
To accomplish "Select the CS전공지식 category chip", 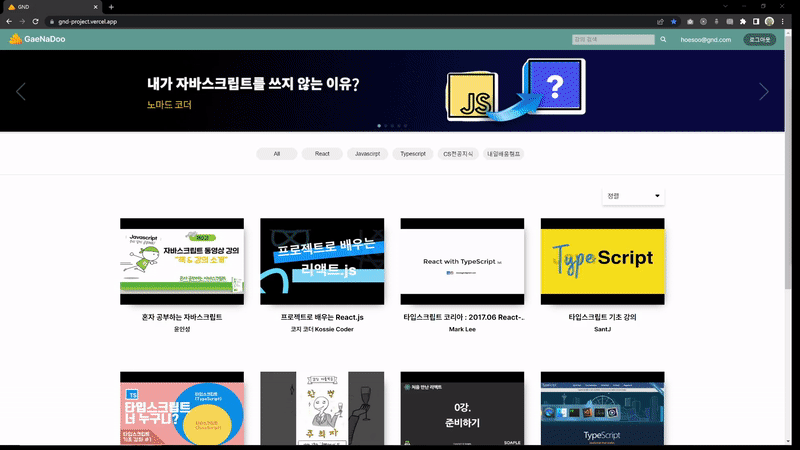I will 459,154.
